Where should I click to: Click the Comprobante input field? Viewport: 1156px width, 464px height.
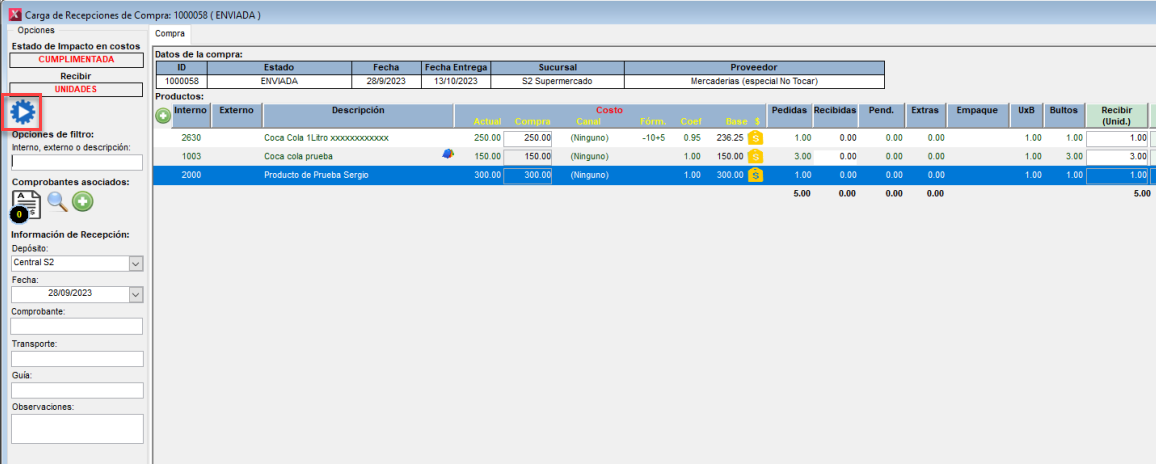76,327
